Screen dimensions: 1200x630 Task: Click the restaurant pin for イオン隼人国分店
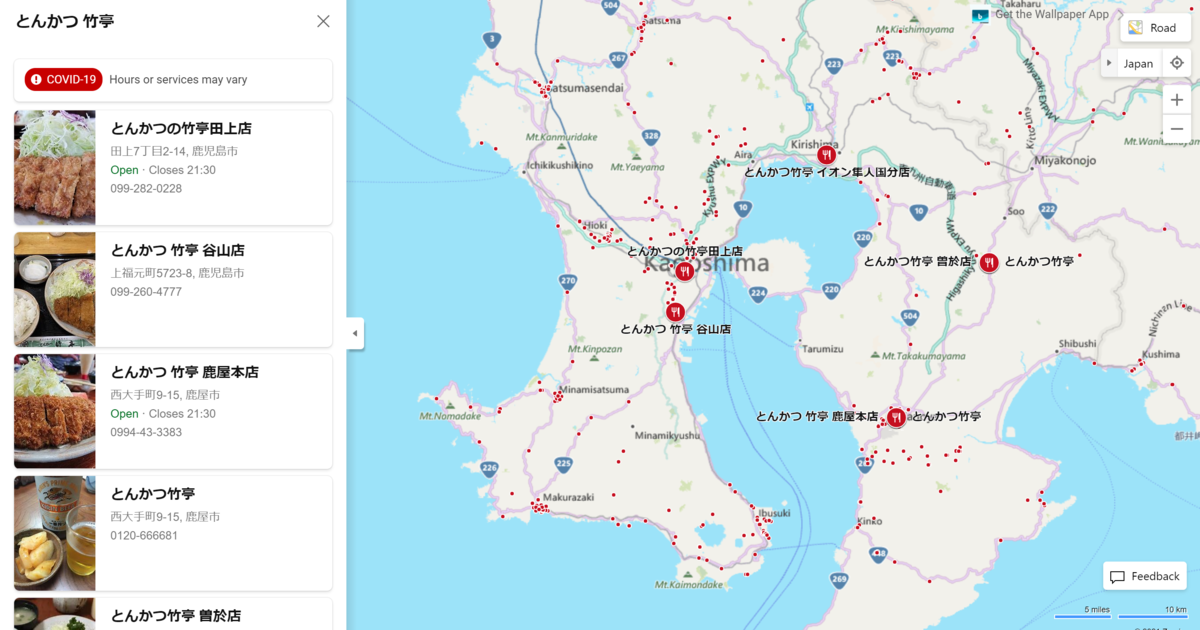tap(826, 155)
